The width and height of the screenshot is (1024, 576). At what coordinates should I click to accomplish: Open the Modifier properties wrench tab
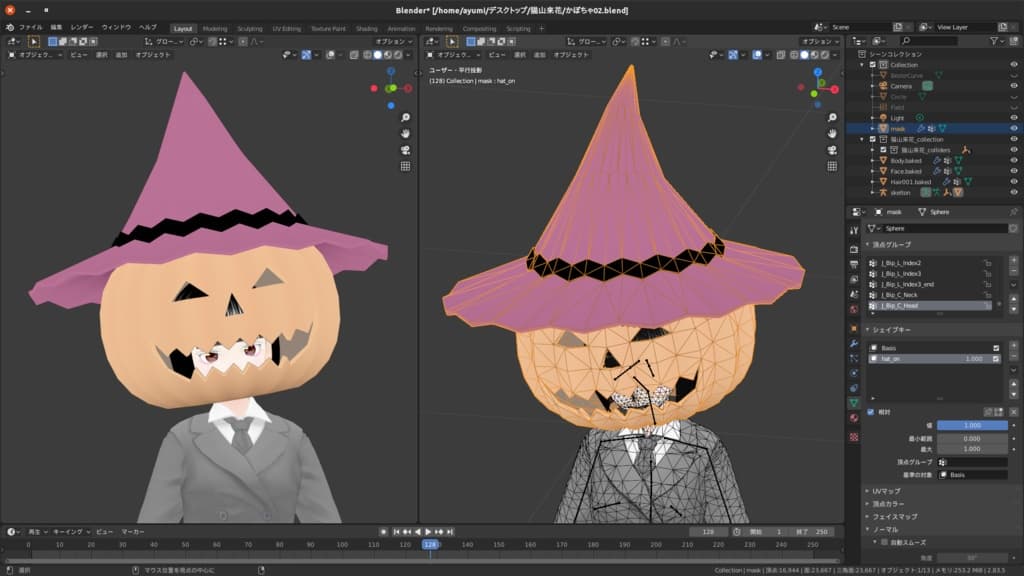pos(853,343)
